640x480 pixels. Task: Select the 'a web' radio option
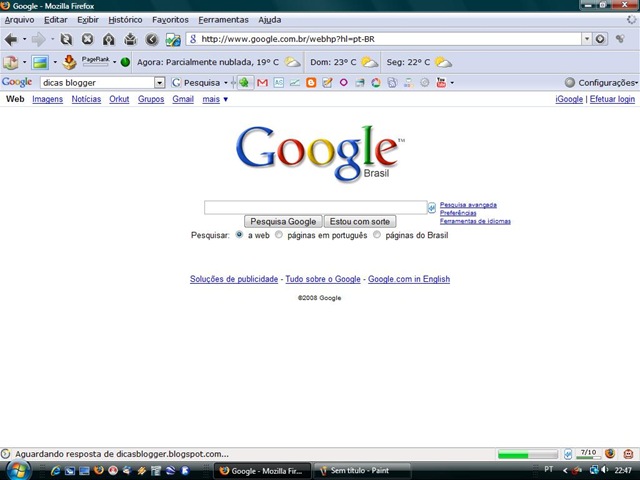click(240, 235)
